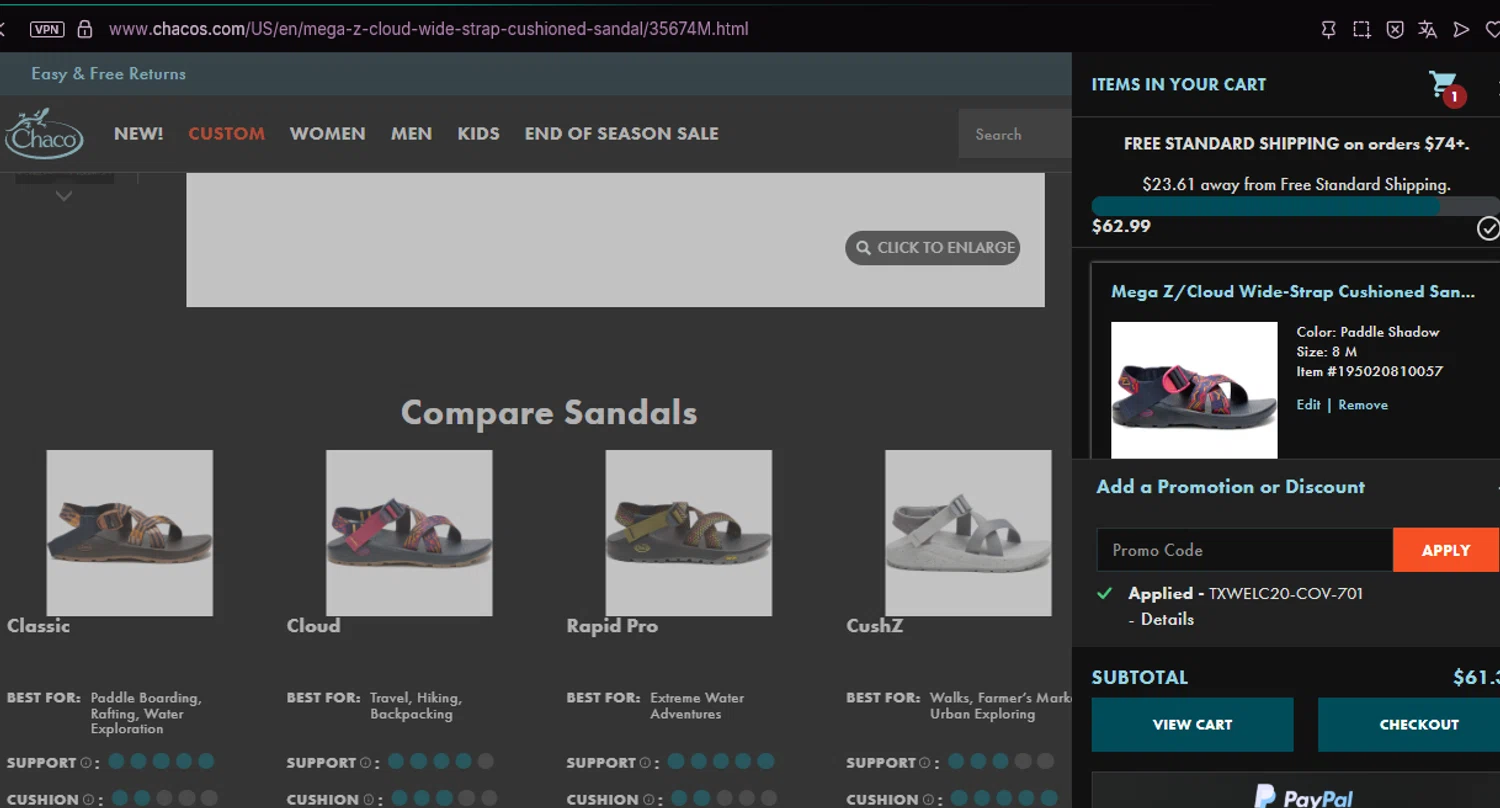
Task: Open the NEW! menu item
Action: [x=139, y=134]
